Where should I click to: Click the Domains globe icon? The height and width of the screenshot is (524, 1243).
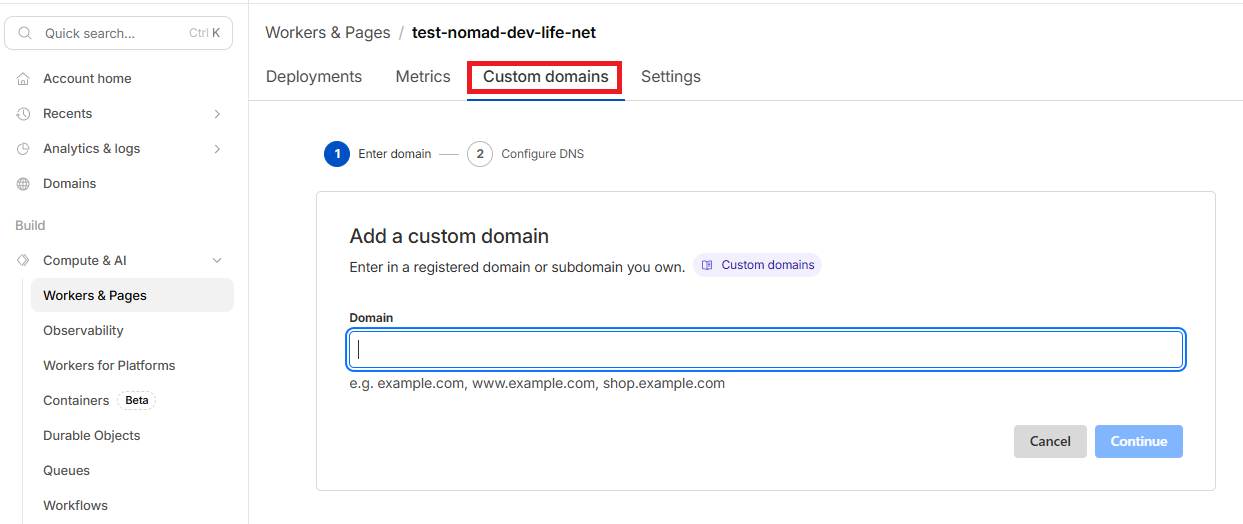coord(23,184)
